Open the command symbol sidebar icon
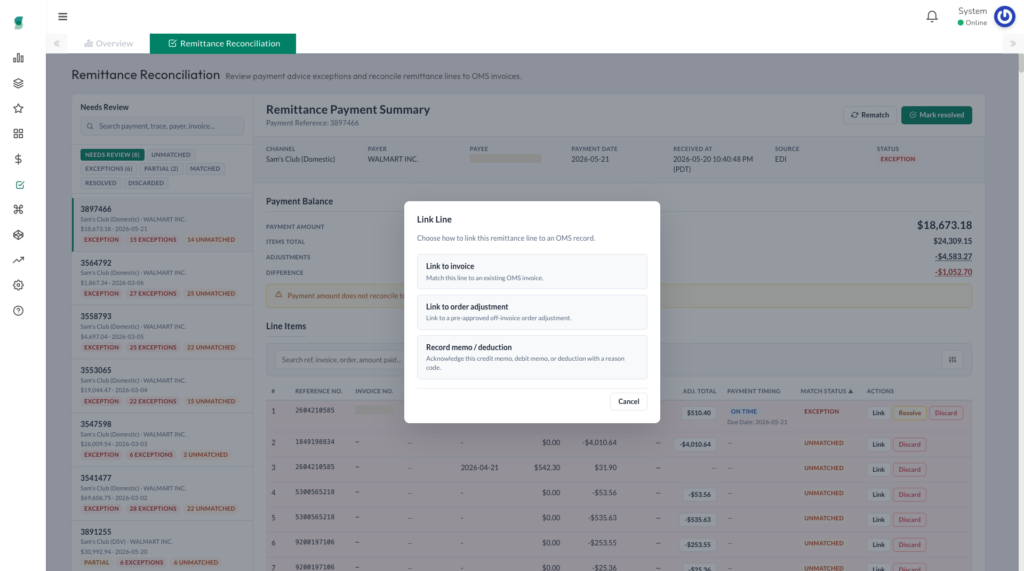 click(x=18, y=209)
